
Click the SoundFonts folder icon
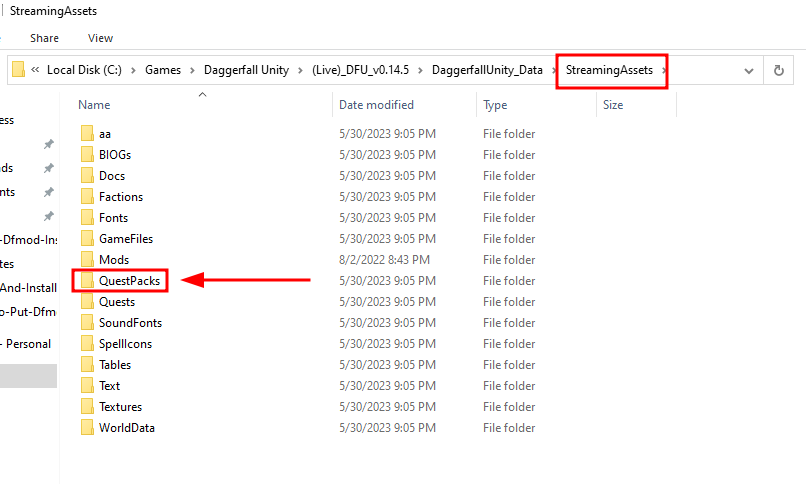click(87, 323)
